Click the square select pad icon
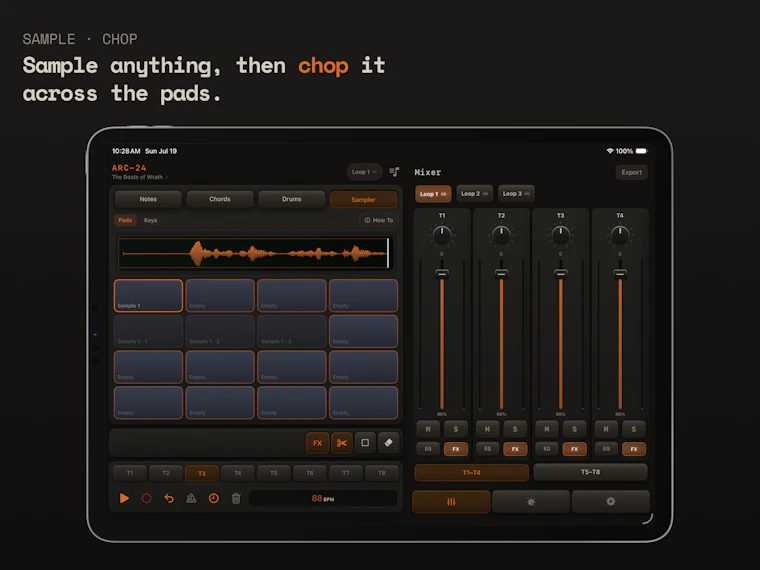Screen dimensions: 760x570 pos(365,443)
